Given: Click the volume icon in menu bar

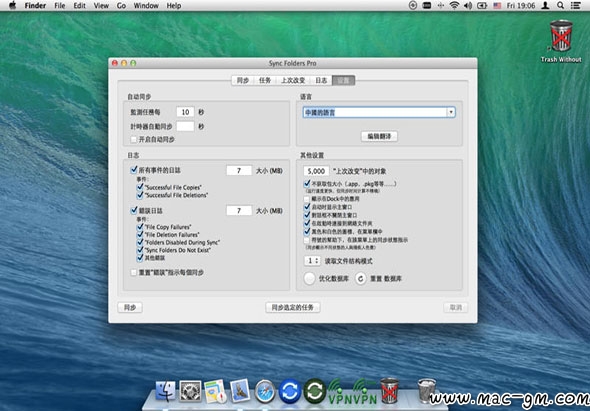Looking at the screenshot, I should pos(468,6).
